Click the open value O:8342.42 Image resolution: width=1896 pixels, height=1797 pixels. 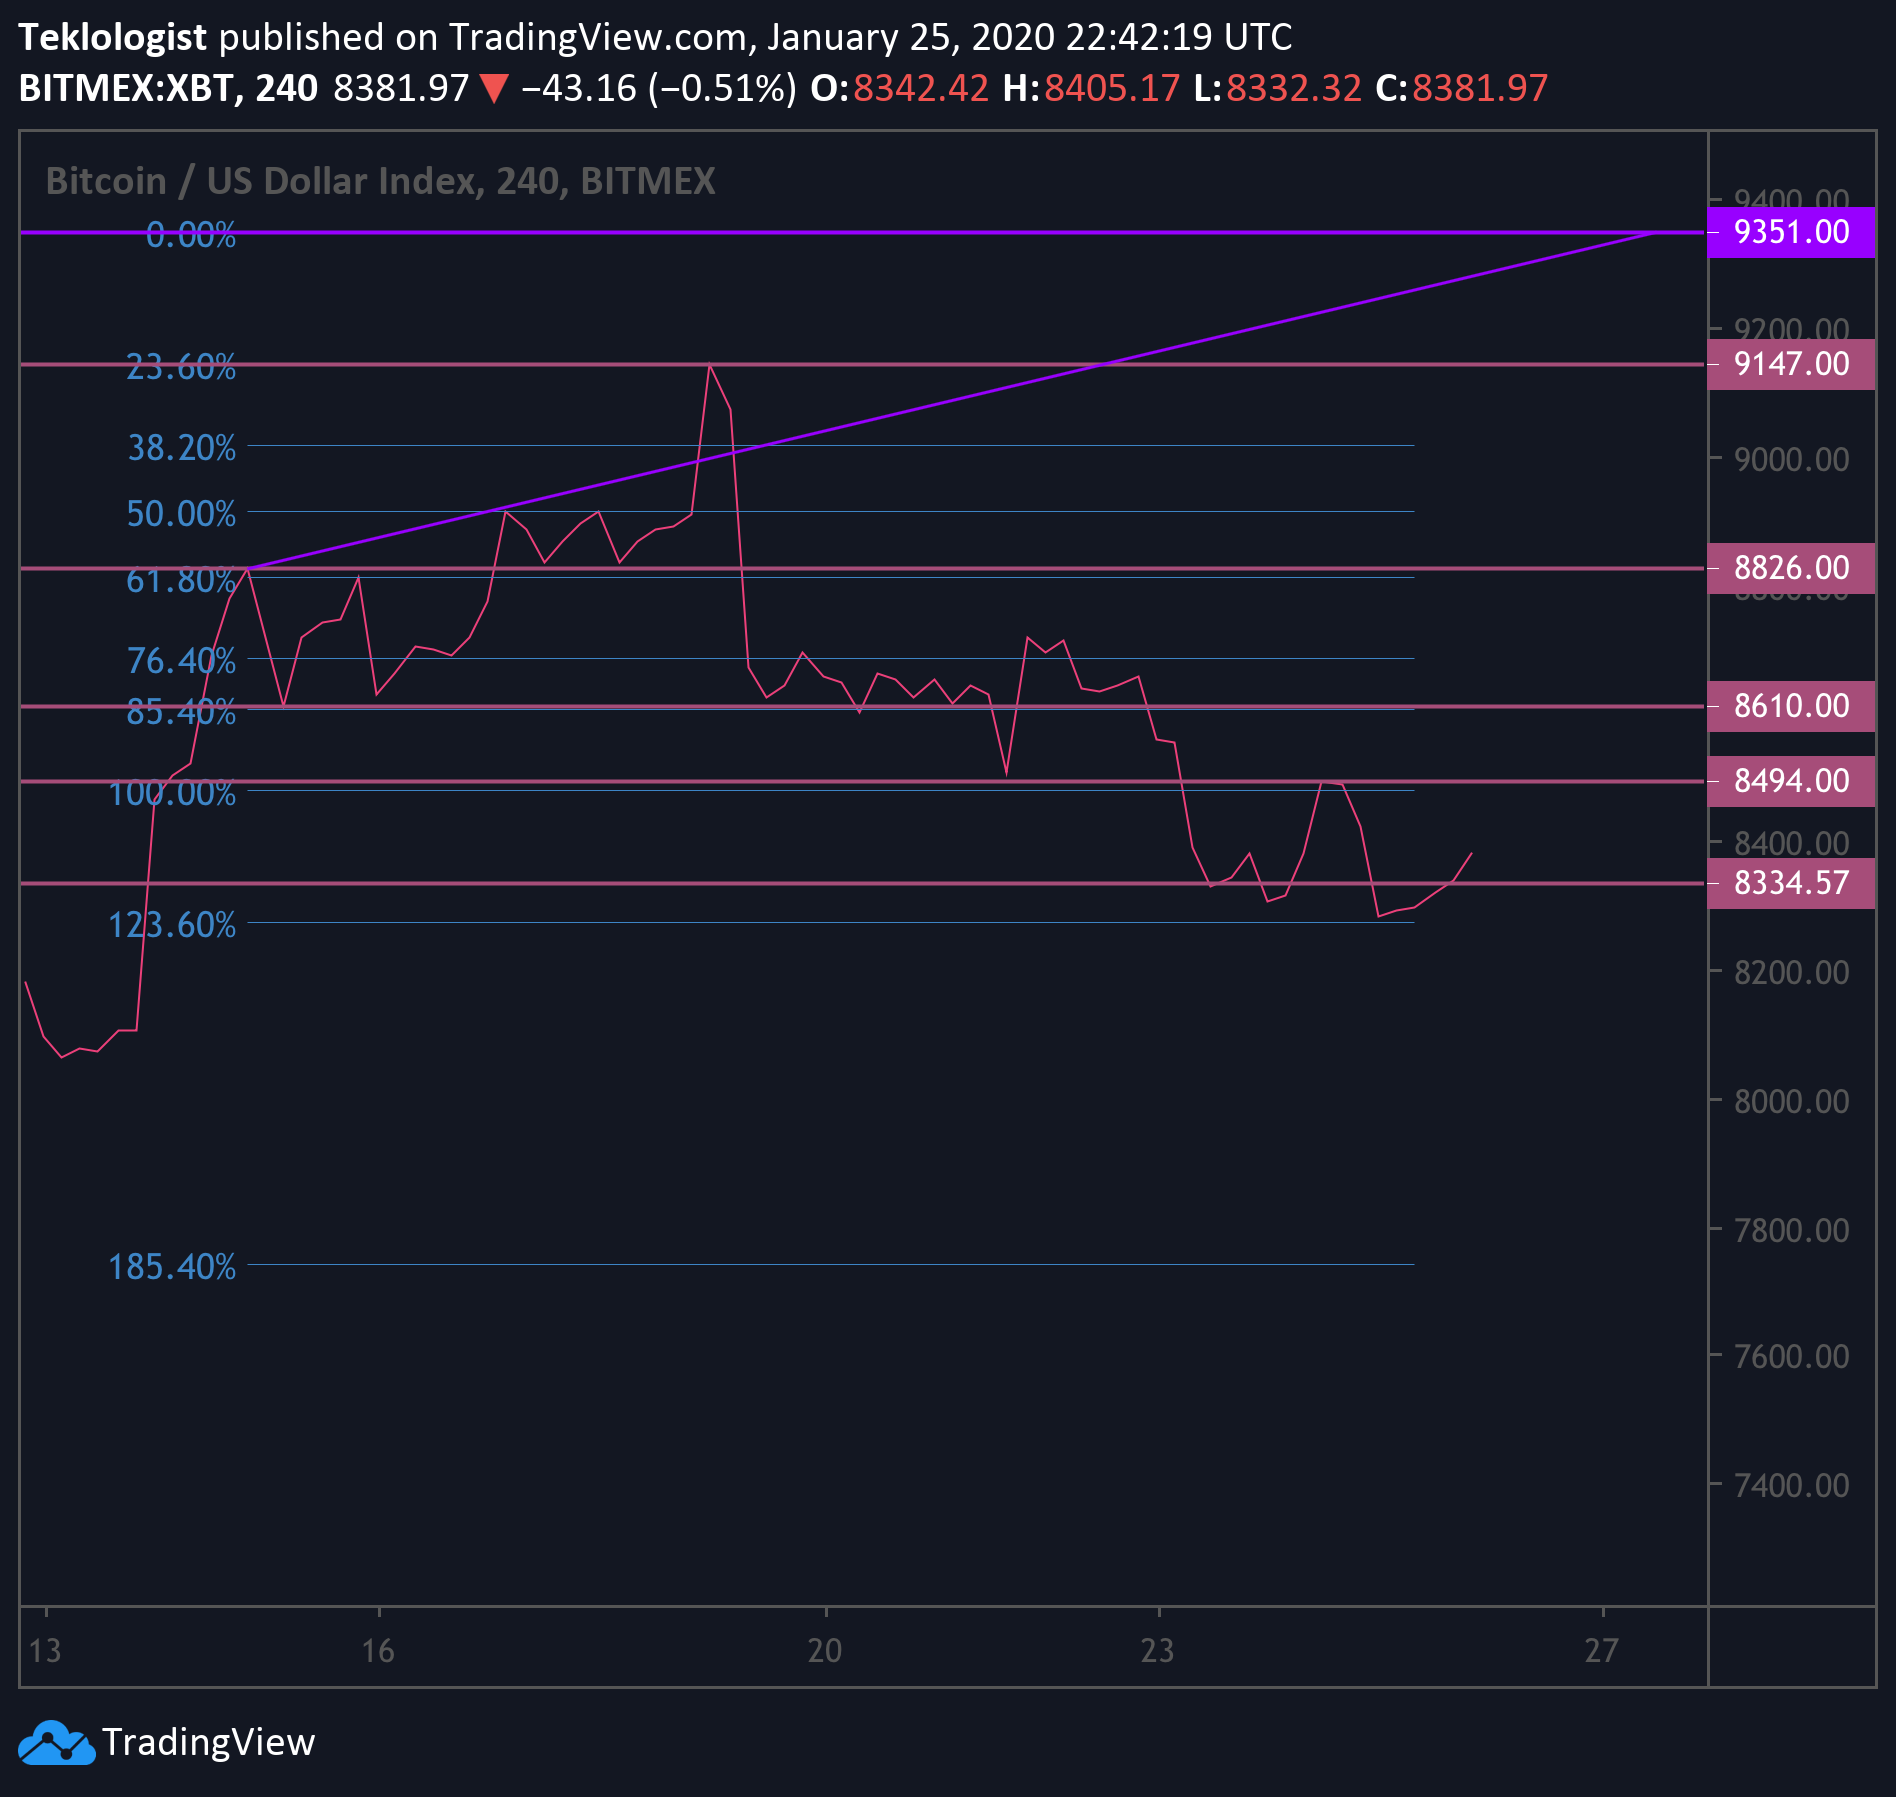pos(899,88)
